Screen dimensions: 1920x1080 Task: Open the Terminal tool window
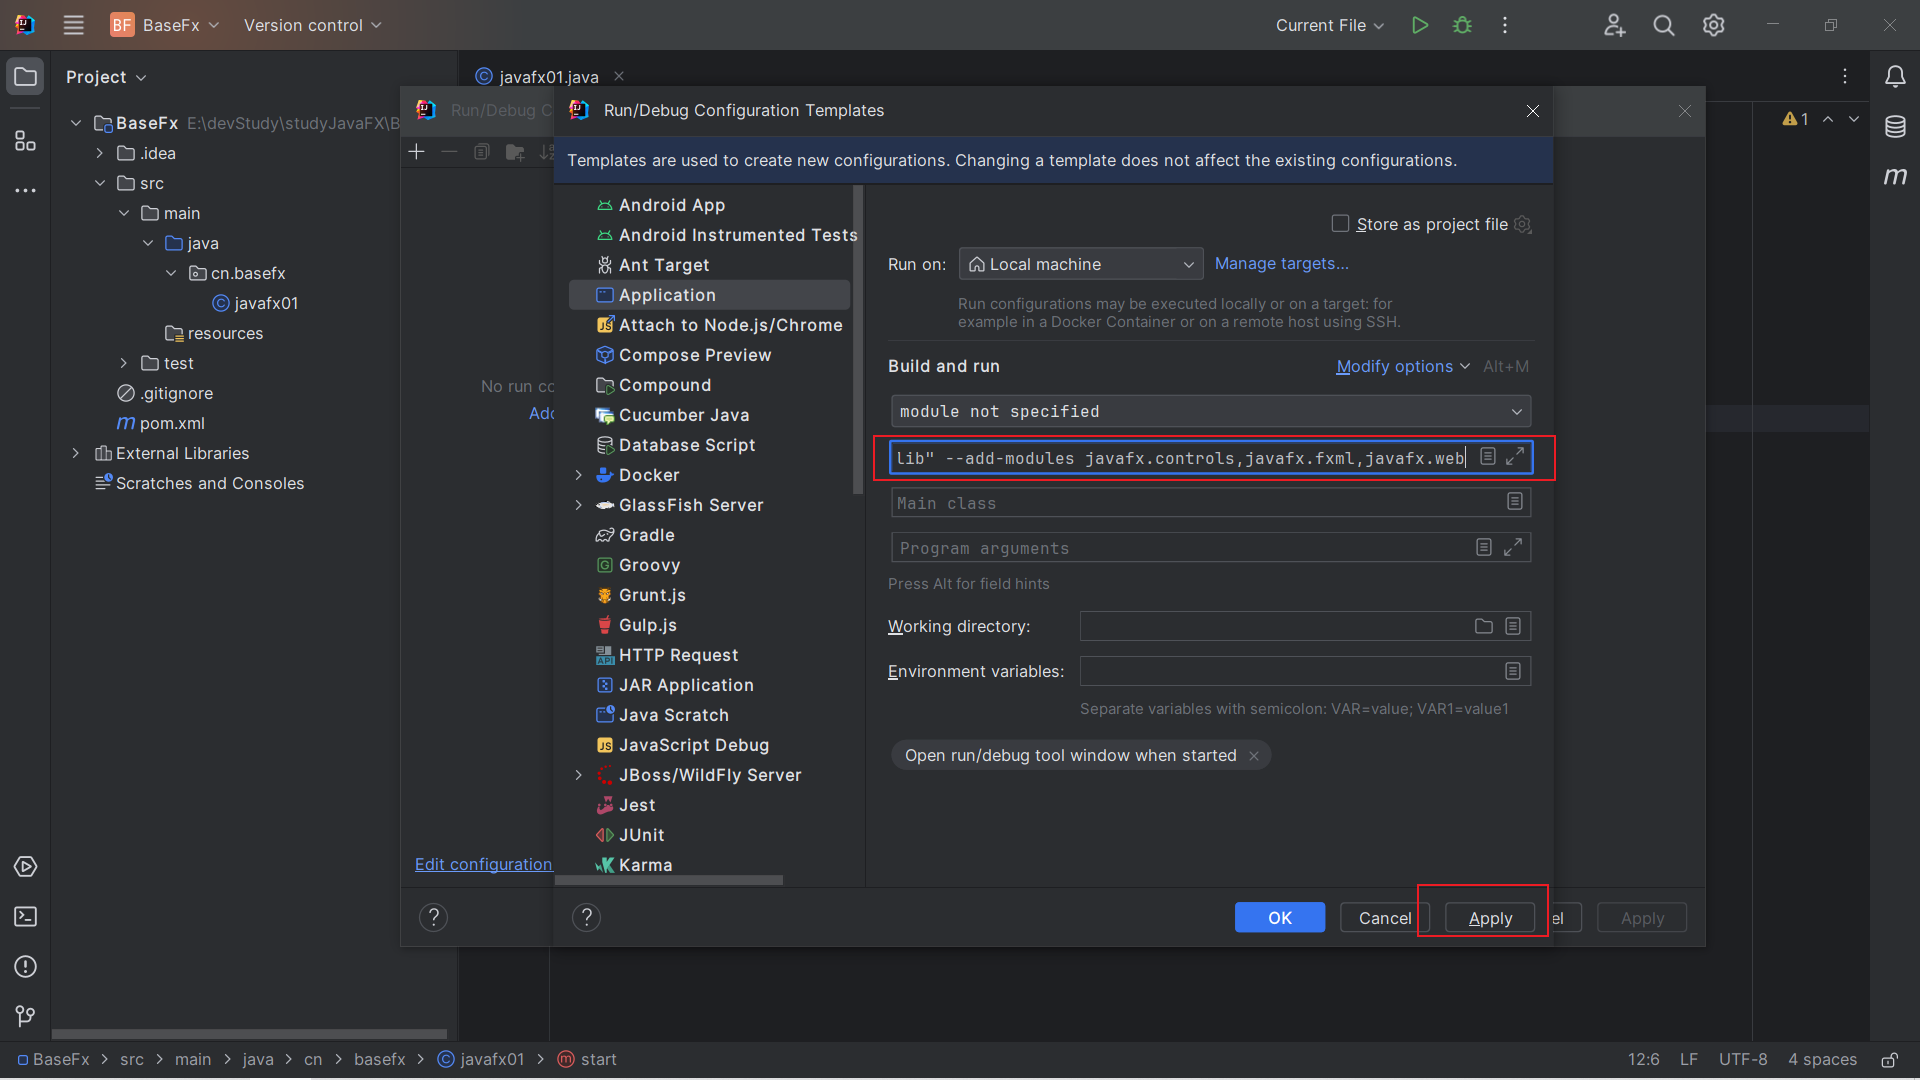point(25,917)
